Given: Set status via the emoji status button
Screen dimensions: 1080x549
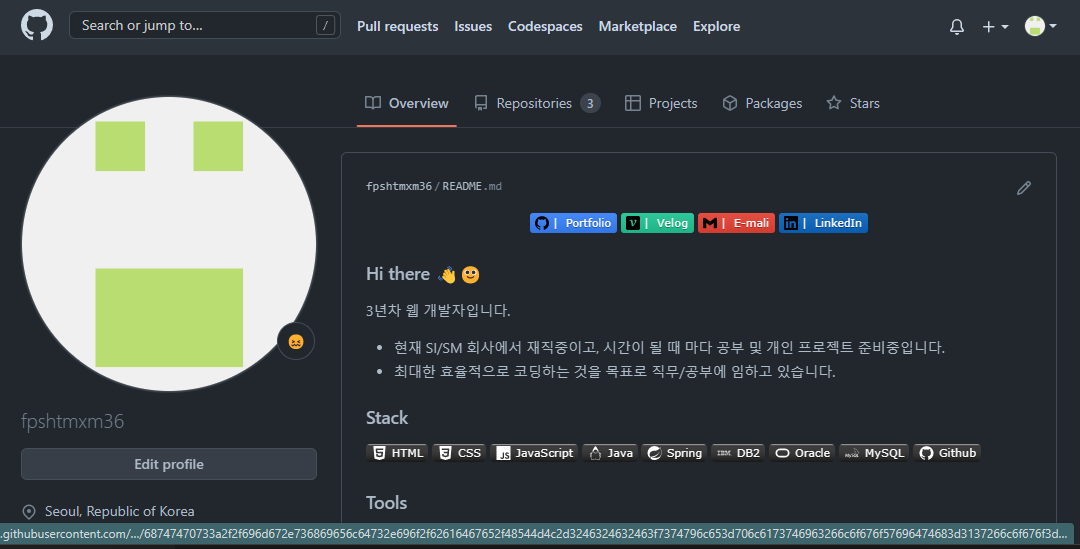Looking at the screenshot, I should click(x=296, y=341).
